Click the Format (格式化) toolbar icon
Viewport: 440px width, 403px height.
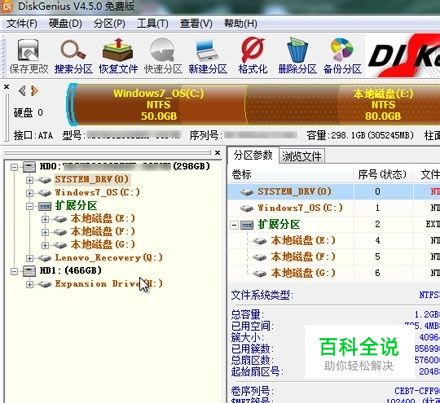click(x=253, y=56)
